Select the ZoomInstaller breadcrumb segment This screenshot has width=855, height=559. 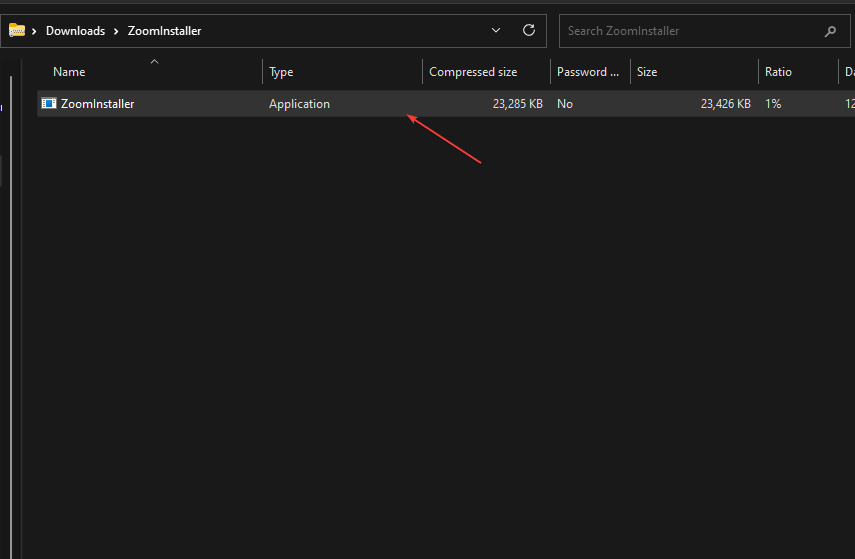coord(164,31)
